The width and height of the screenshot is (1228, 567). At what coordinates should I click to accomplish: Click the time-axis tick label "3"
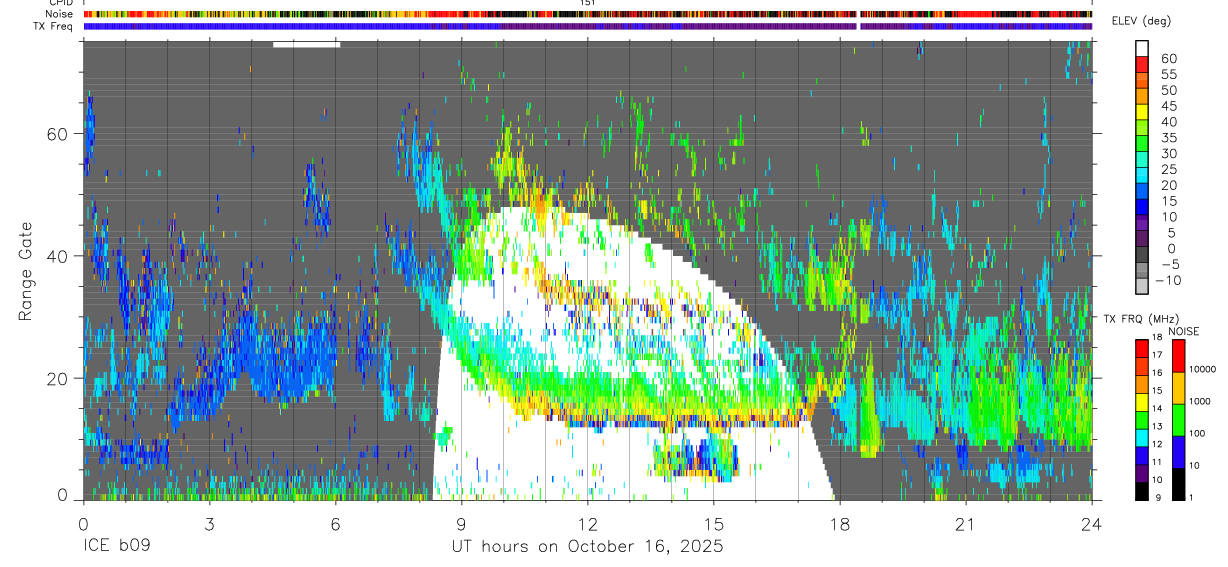[x=209, y=525]
